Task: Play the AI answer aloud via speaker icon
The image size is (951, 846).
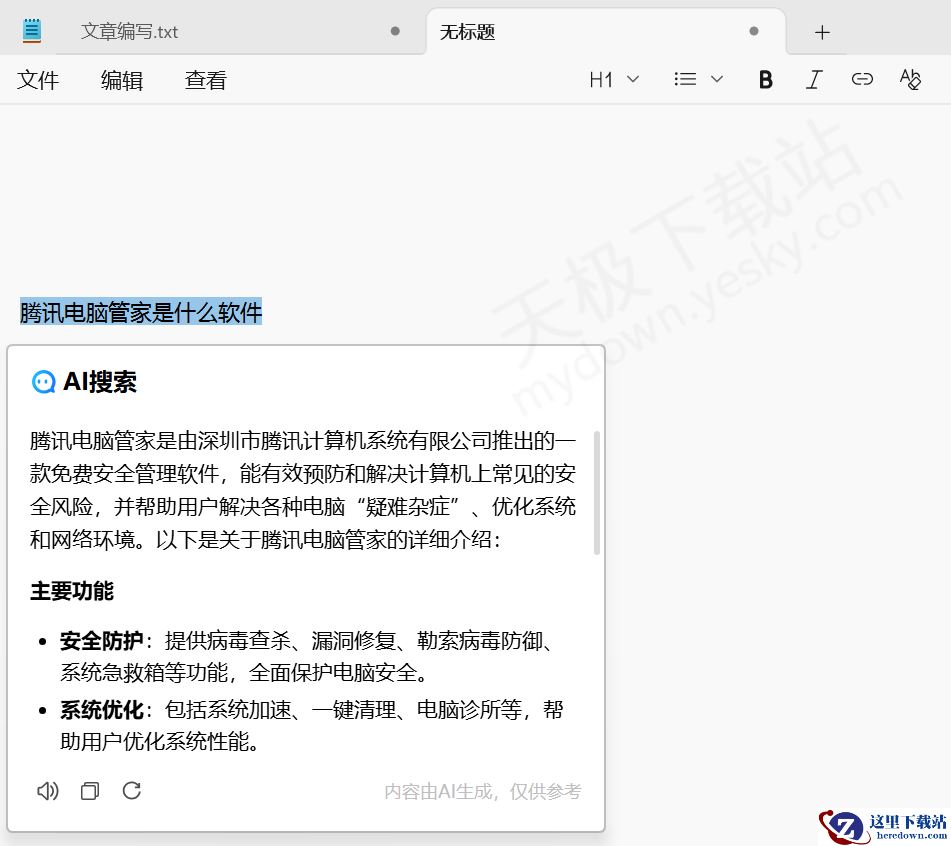Action: [47, 790]
